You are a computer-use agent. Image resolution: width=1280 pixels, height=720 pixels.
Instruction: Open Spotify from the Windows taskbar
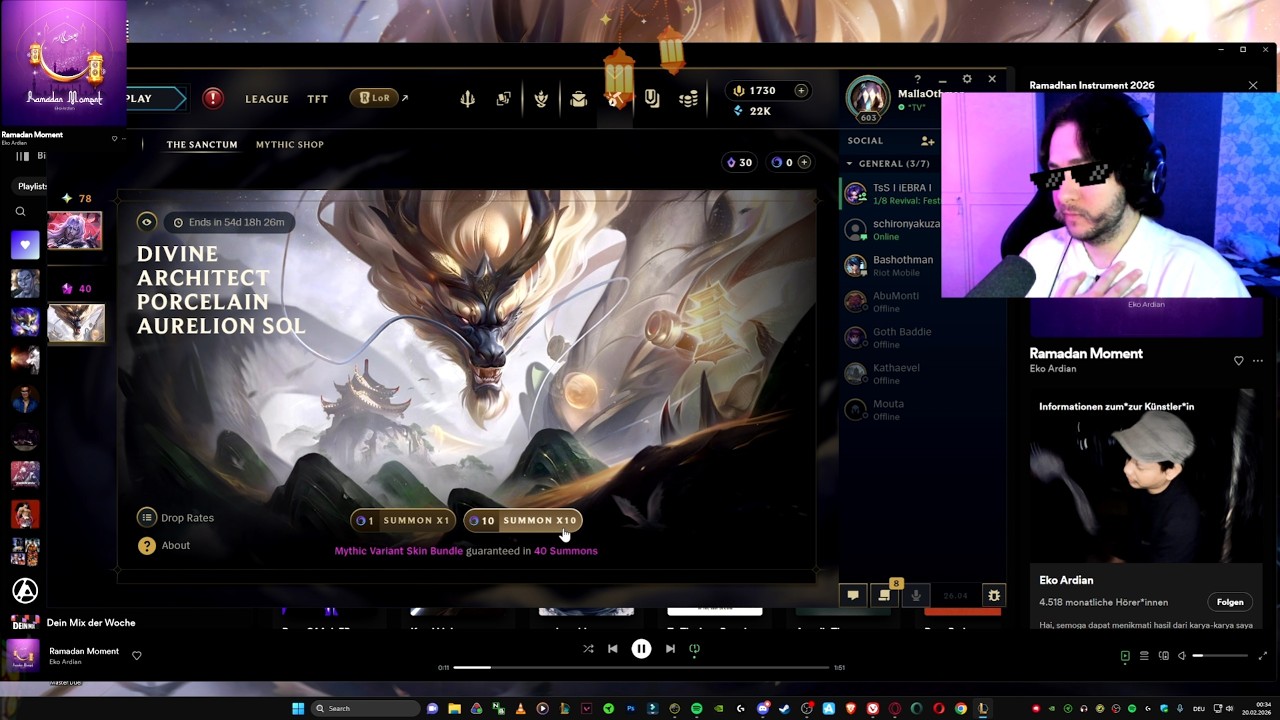(x=697, y=708)
